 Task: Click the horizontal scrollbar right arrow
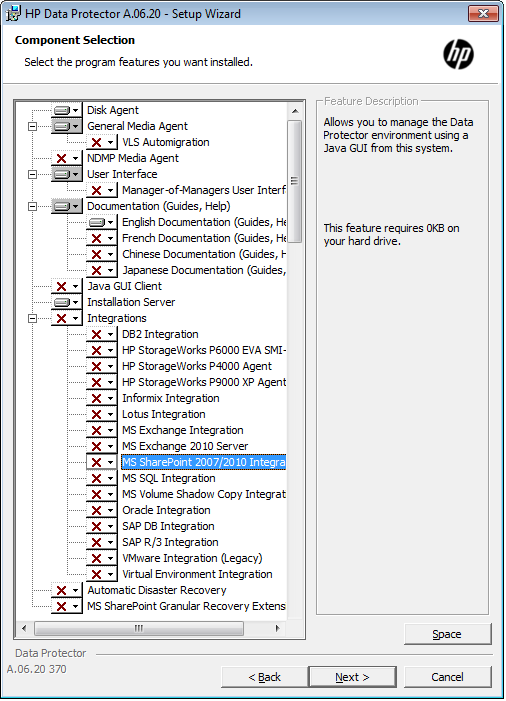(x=278, y=628)
